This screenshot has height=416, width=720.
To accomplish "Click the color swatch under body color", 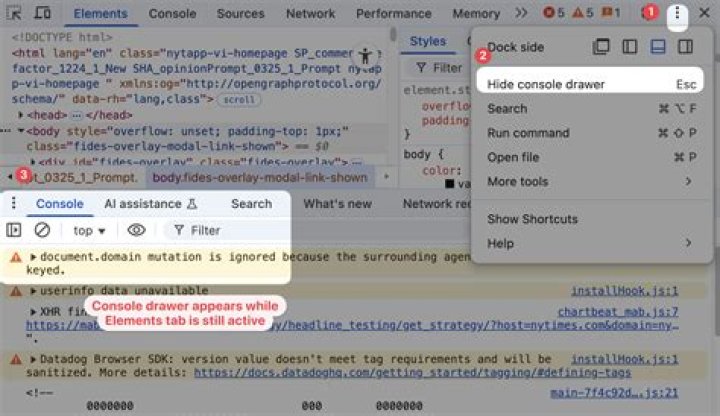I will click(450, 184).
